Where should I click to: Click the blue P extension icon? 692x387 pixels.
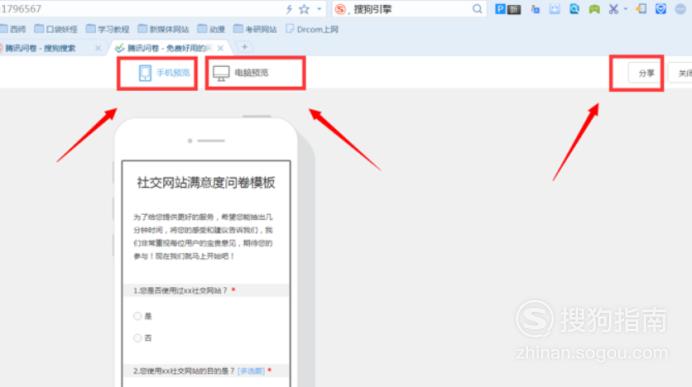pyautogui.click(x=500, y=9)
